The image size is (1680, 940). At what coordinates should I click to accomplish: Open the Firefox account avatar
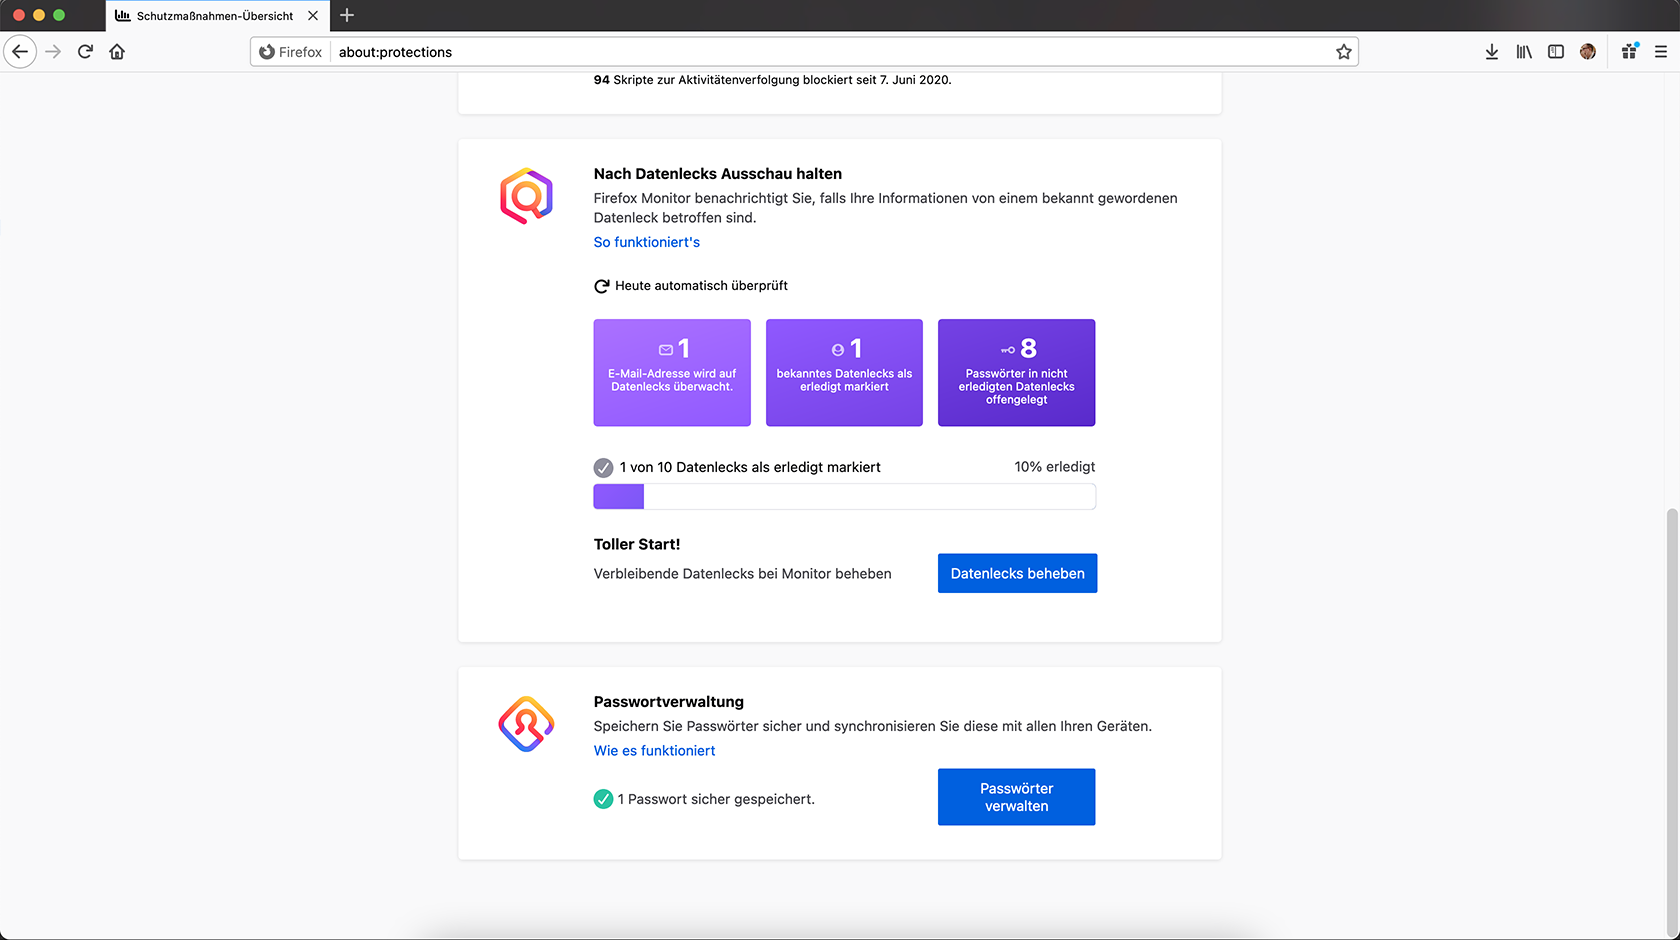[x=1588, y=52]
